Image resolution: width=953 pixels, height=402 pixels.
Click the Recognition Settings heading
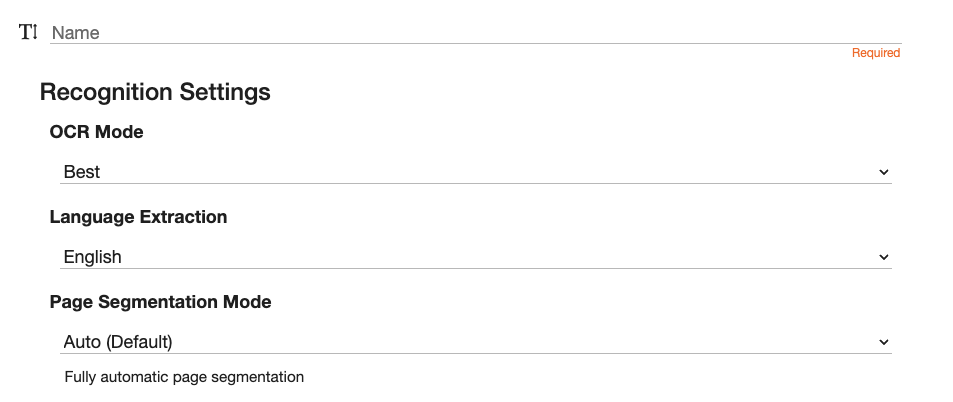click(155, 92)
